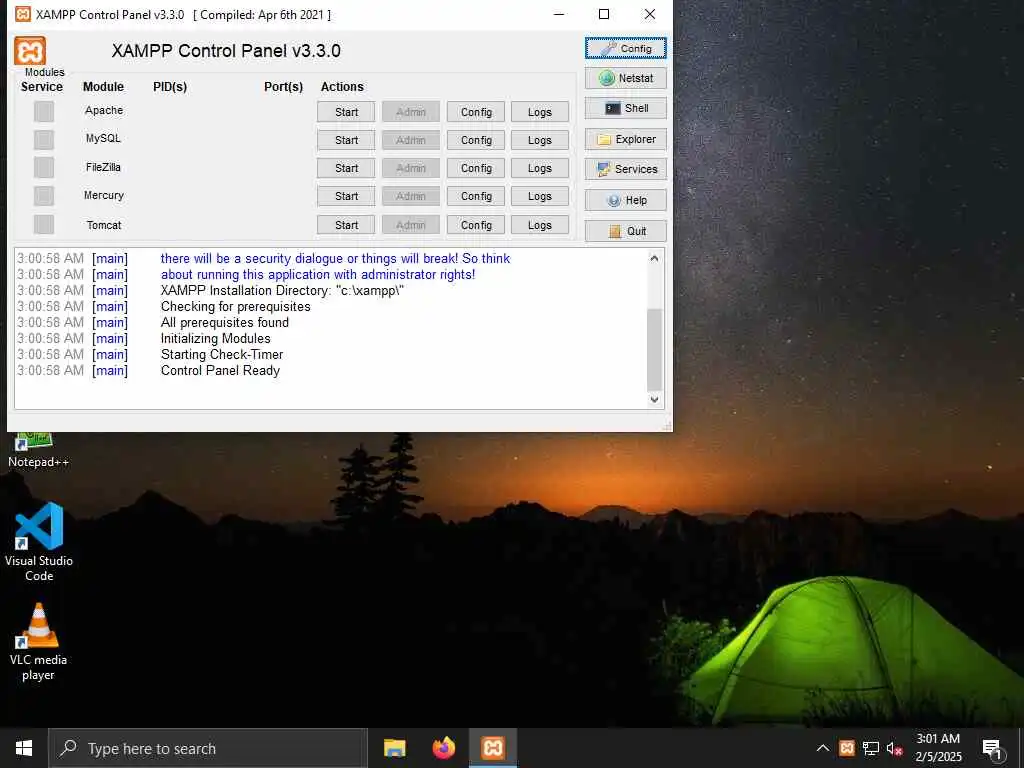Toggle the Mercury service checkbox

coord(44,196)
